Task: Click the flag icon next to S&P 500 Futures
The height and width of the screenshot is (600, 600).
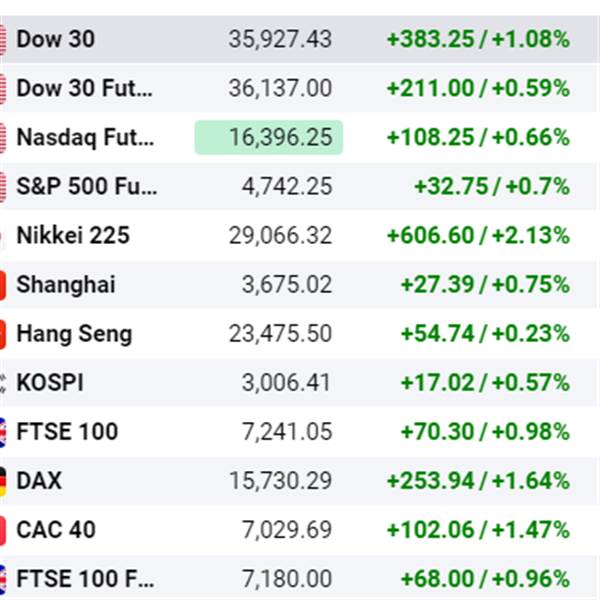Action: [x=3, y=187]
